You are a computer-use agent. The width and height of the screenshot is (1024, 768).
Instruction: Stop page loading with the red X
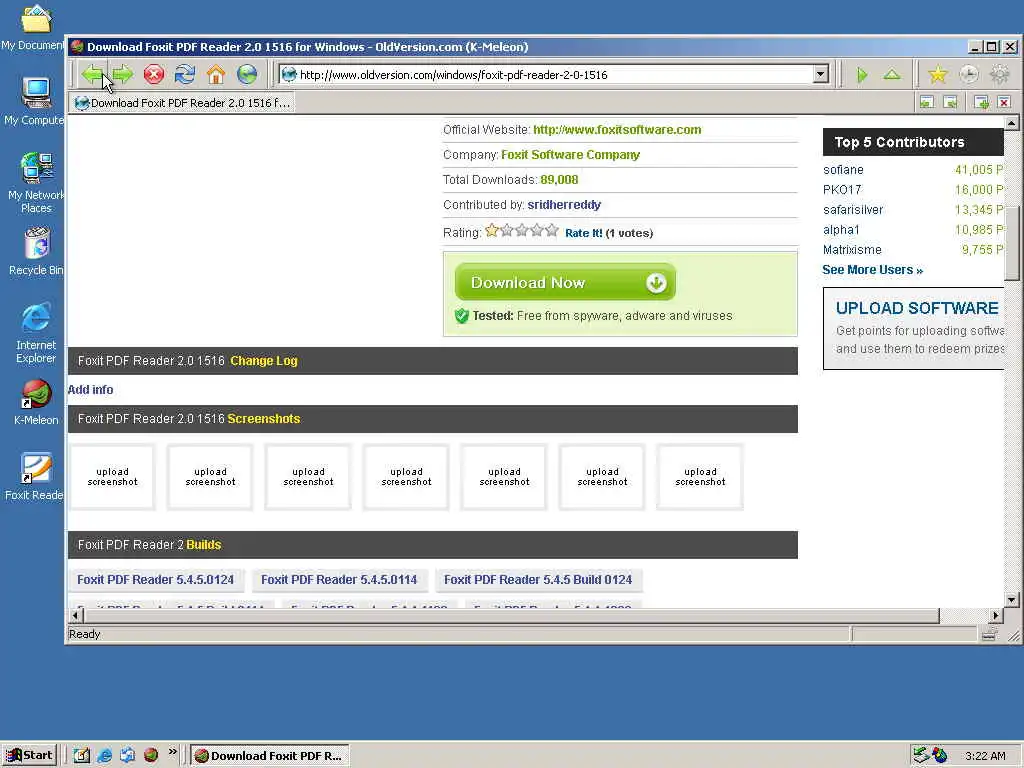point(154,74)
